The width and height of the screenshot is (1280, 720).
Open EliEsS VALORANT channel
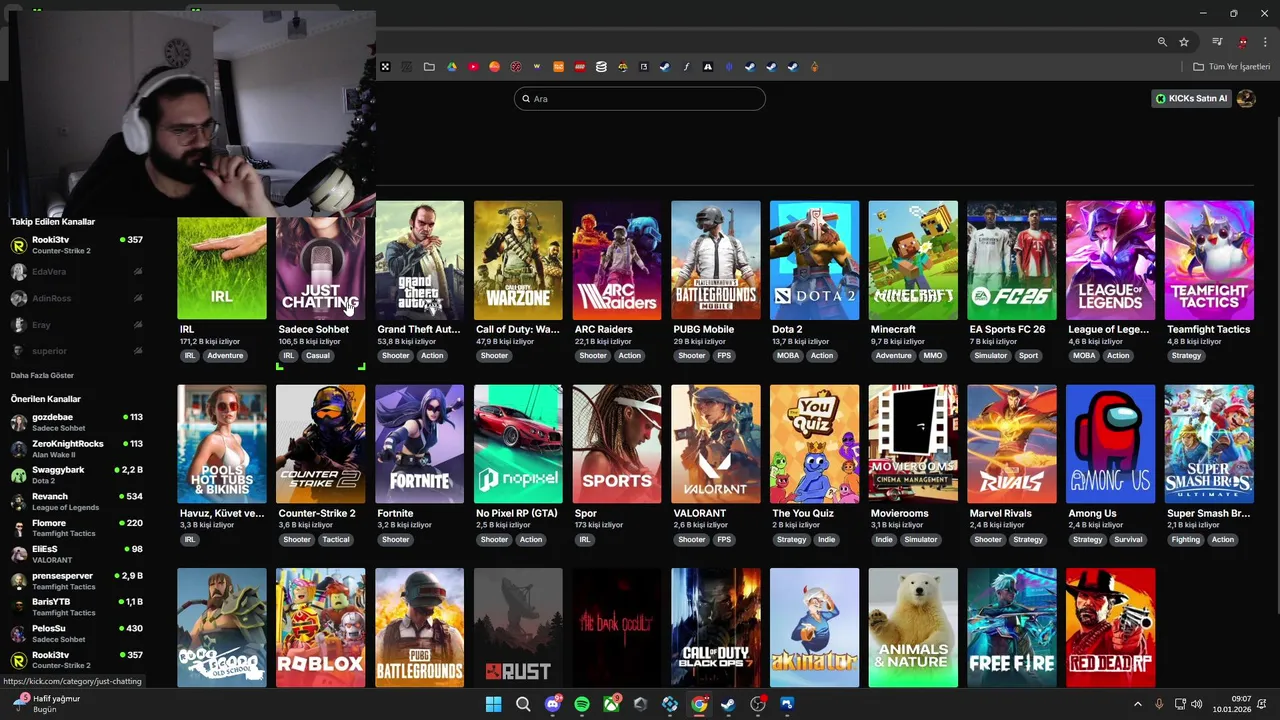(77, 554)
